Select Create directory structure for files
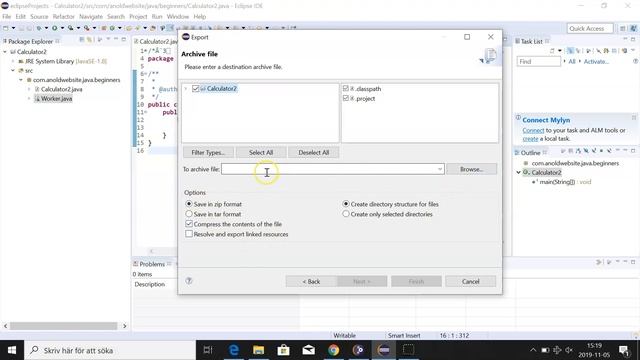This screenshot has height=360, width=640. [346, 204]
